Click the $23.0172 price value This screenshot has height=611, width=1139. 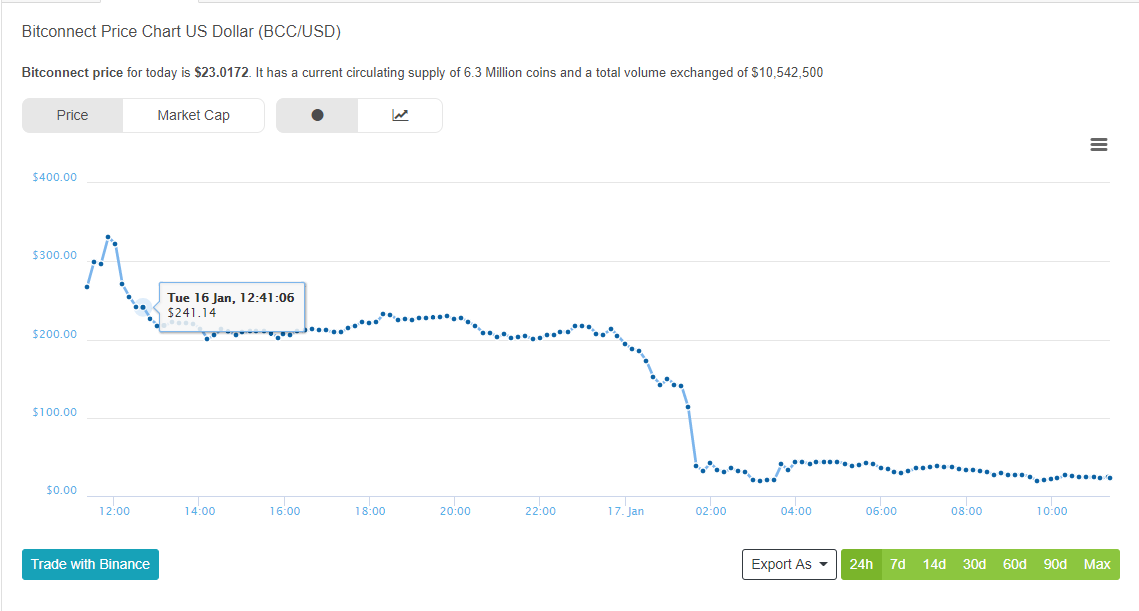pyautogui.click(x=222, y=73)
